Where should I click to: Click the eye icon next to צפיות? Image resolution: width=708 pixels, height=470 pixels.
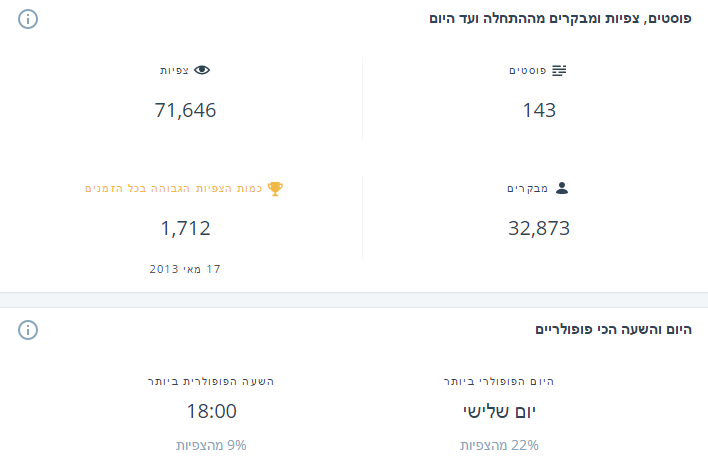pos(203,70)
